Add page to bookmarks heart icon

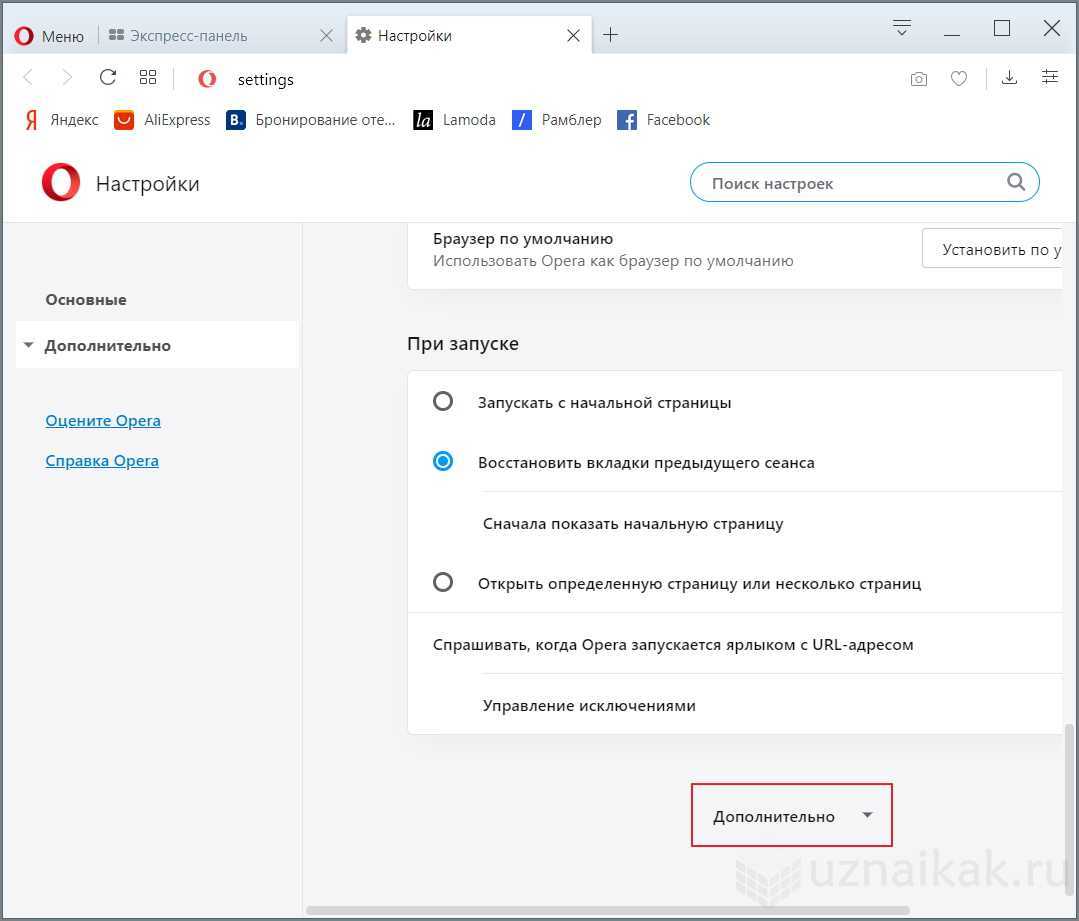pos(958,79)
